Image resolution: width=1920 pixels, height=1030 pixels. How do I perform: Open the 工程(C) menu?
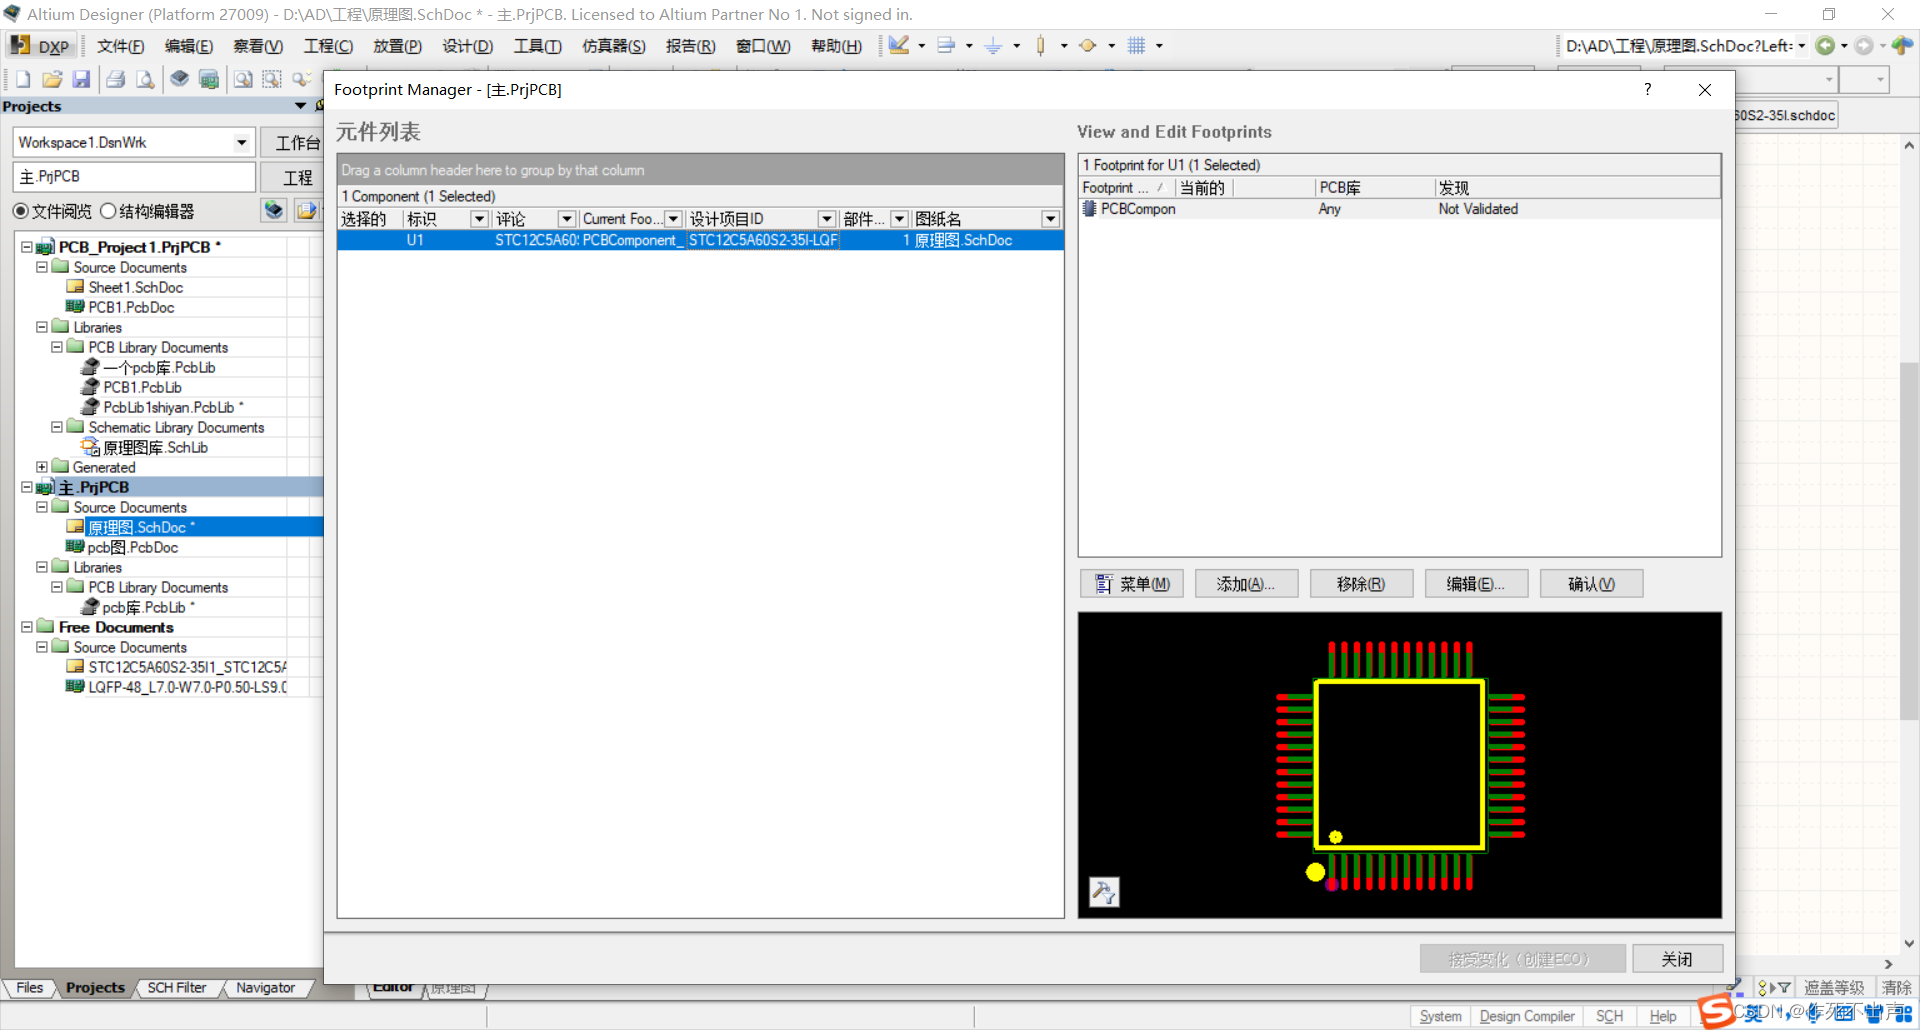coord(328,46)
